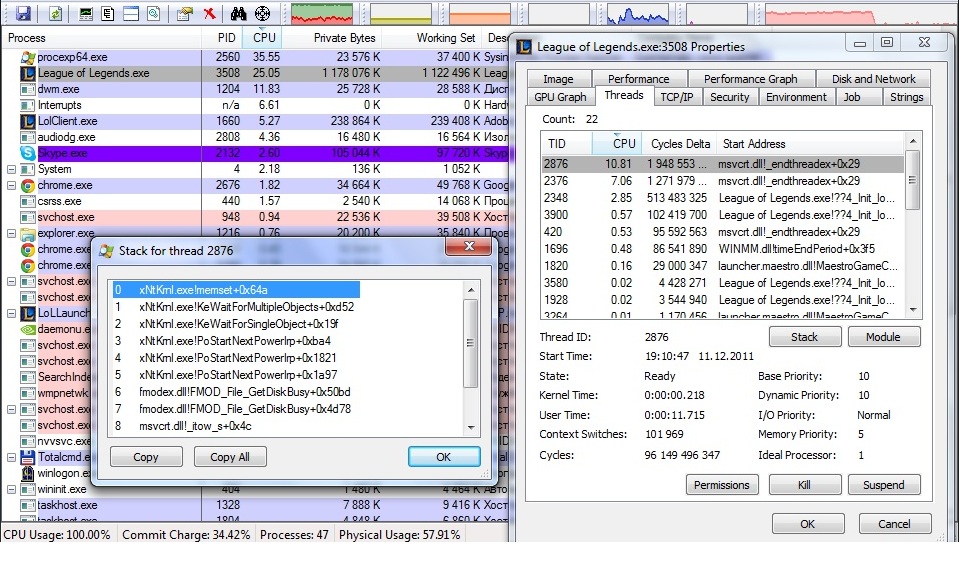Click the Refresh Now toolbar icon

coord(54,14)
